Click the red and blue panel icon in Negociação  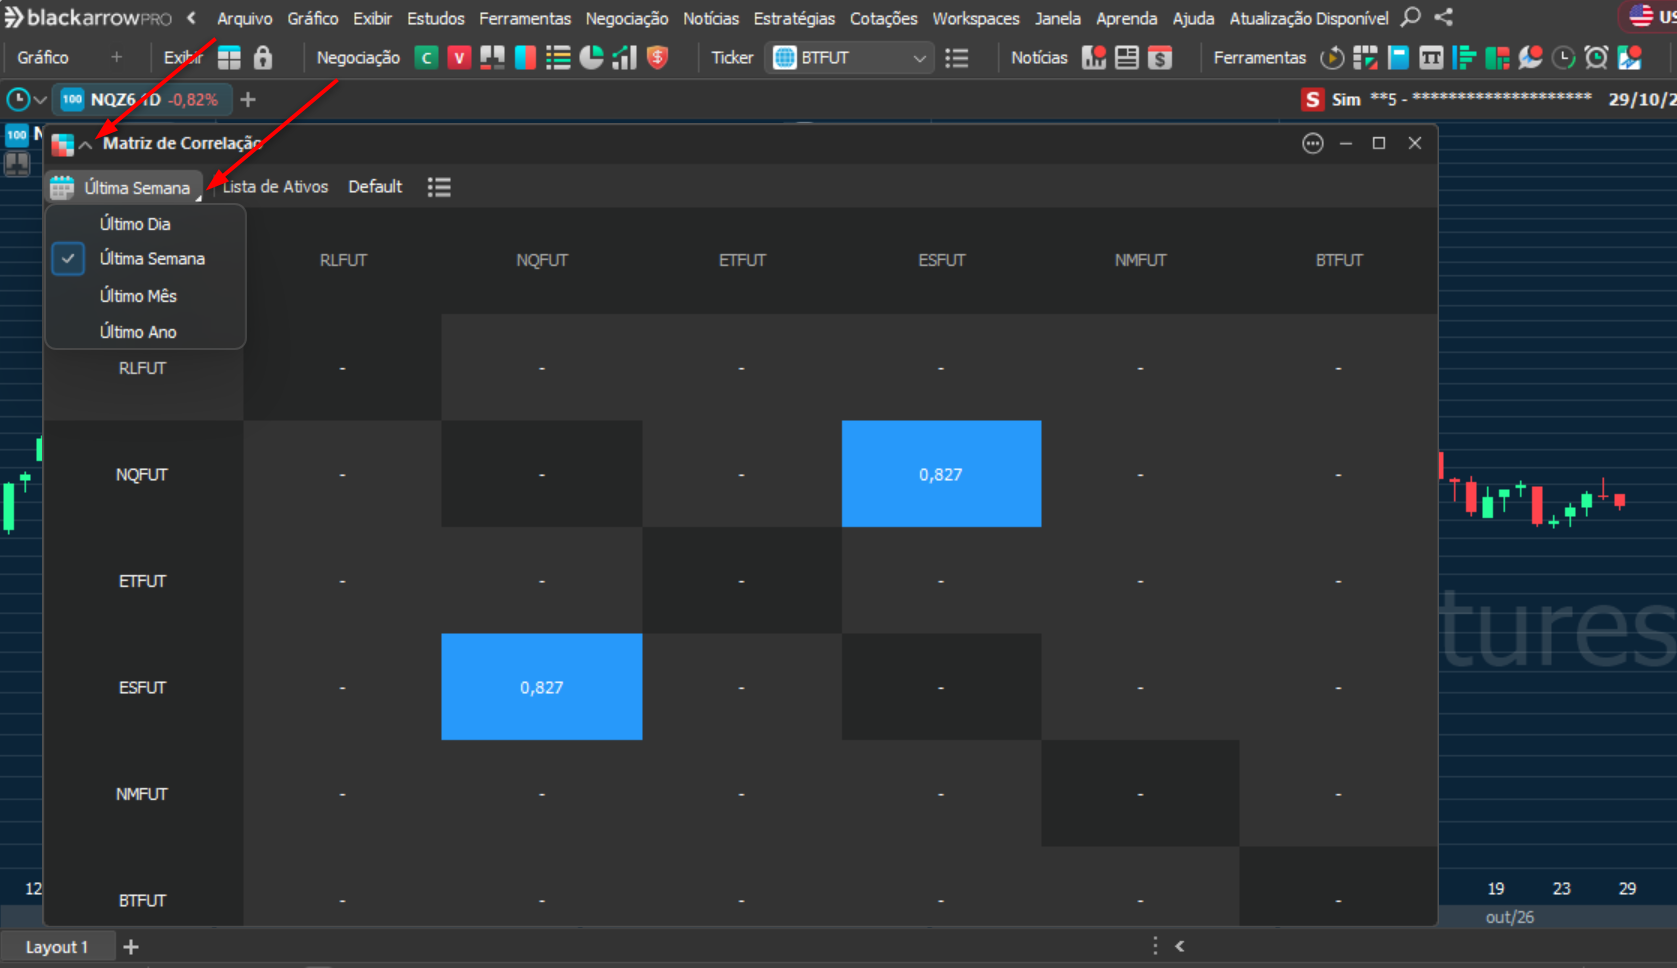click(525, 58)
